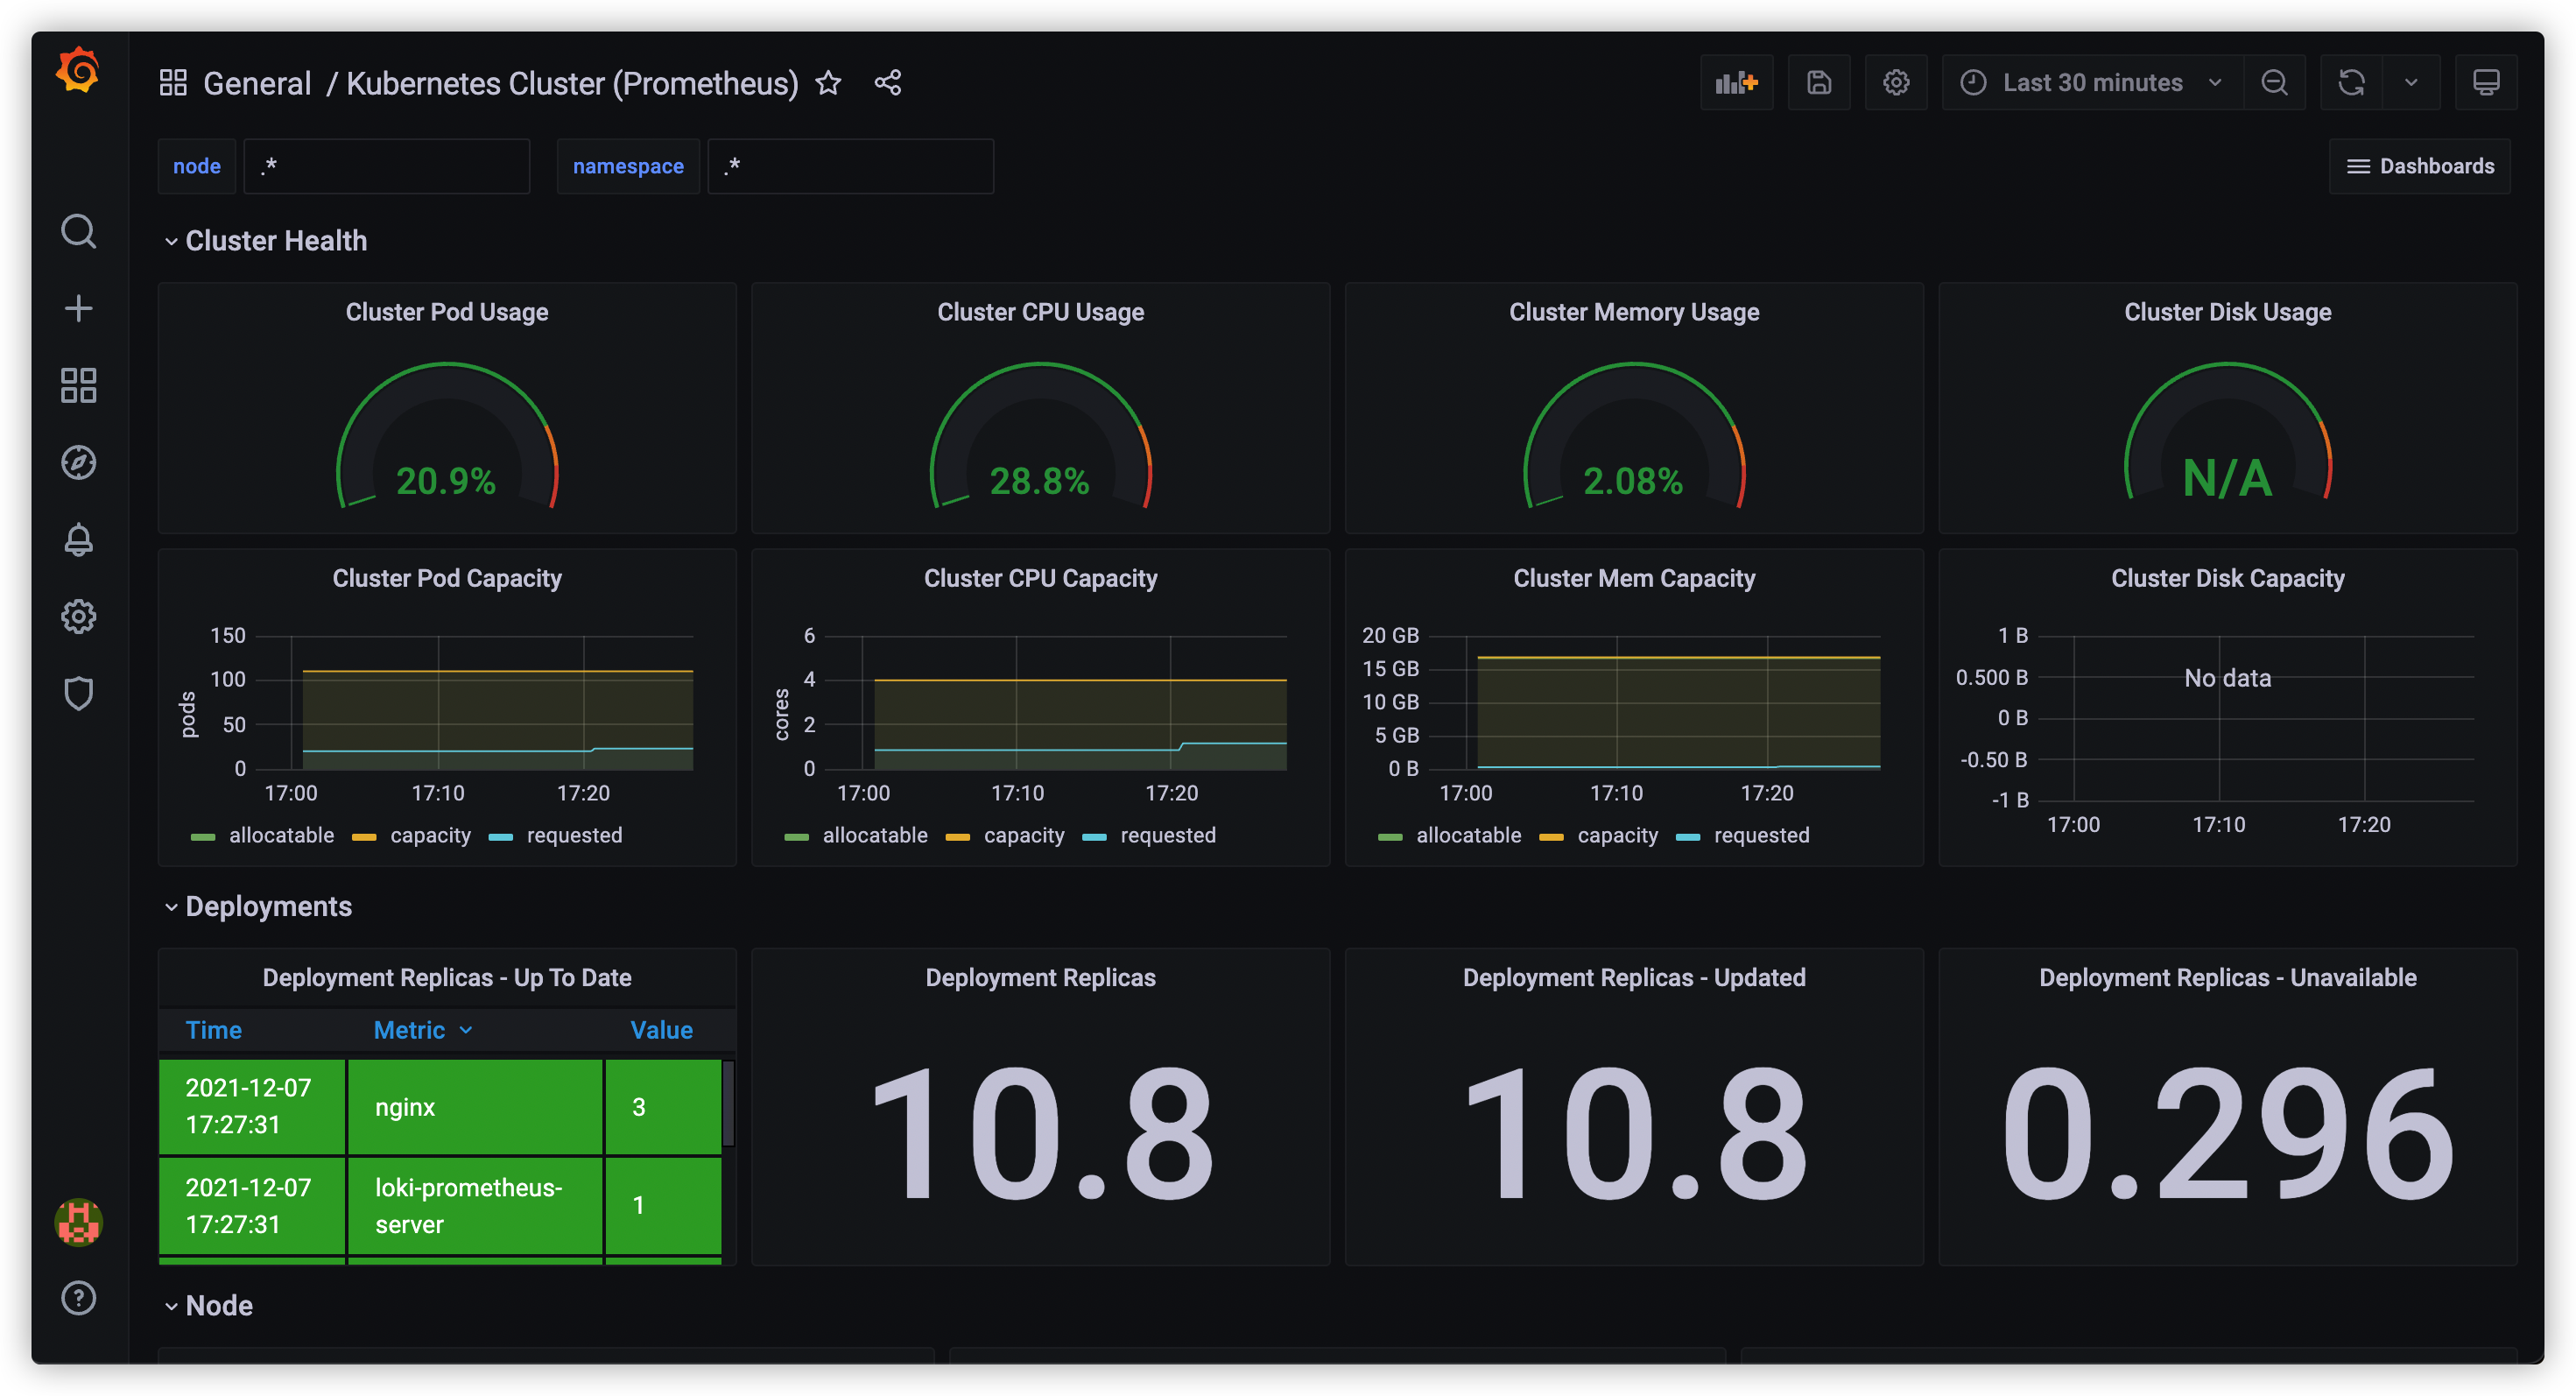
Task: Click the loki-prometheus-server metric cell
Action: coord(475,1205)
